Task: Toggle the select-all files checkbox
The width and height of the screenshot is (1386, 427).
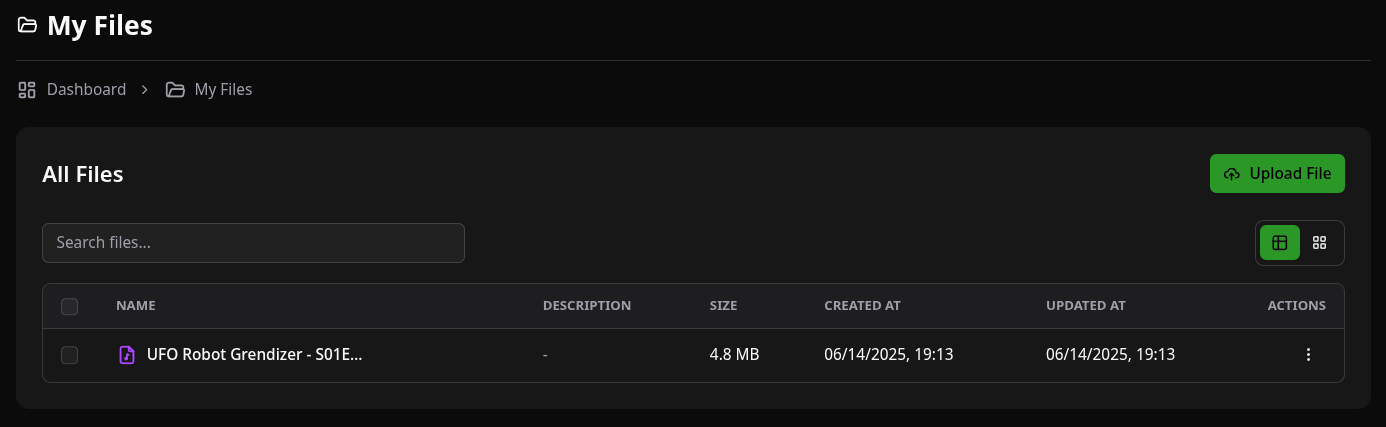Action: click(x=69, y=306)
